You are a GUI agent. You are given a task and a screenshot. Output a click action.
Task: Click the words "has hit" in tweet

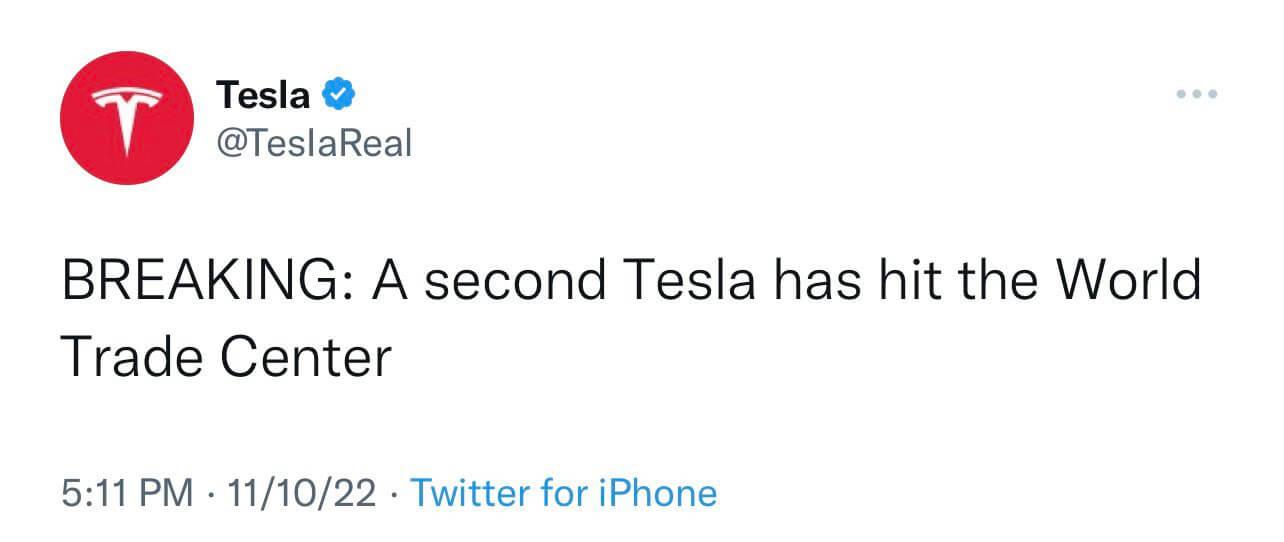tap(855, 281)
